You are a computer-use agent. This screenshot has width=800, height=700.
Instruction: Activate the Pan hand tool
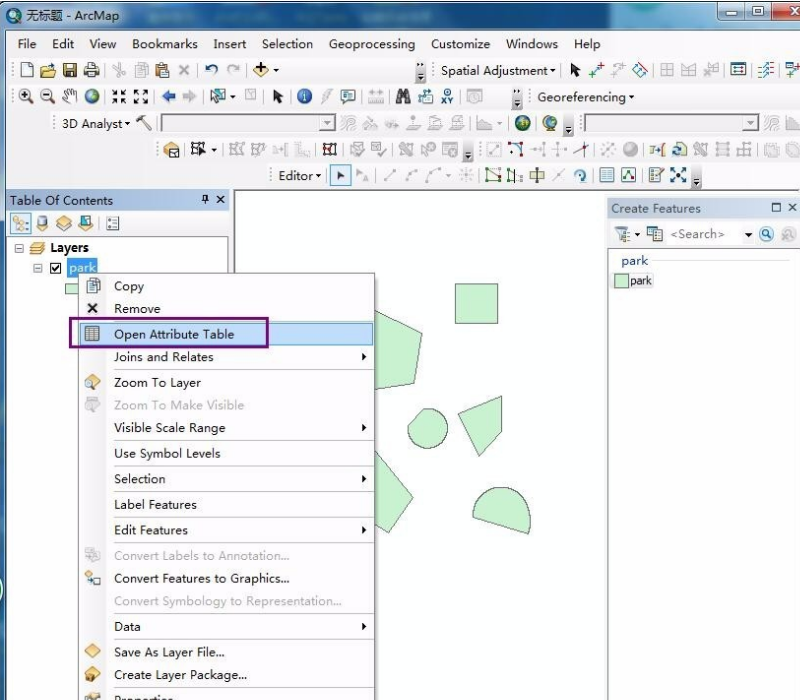click(69, 96)
